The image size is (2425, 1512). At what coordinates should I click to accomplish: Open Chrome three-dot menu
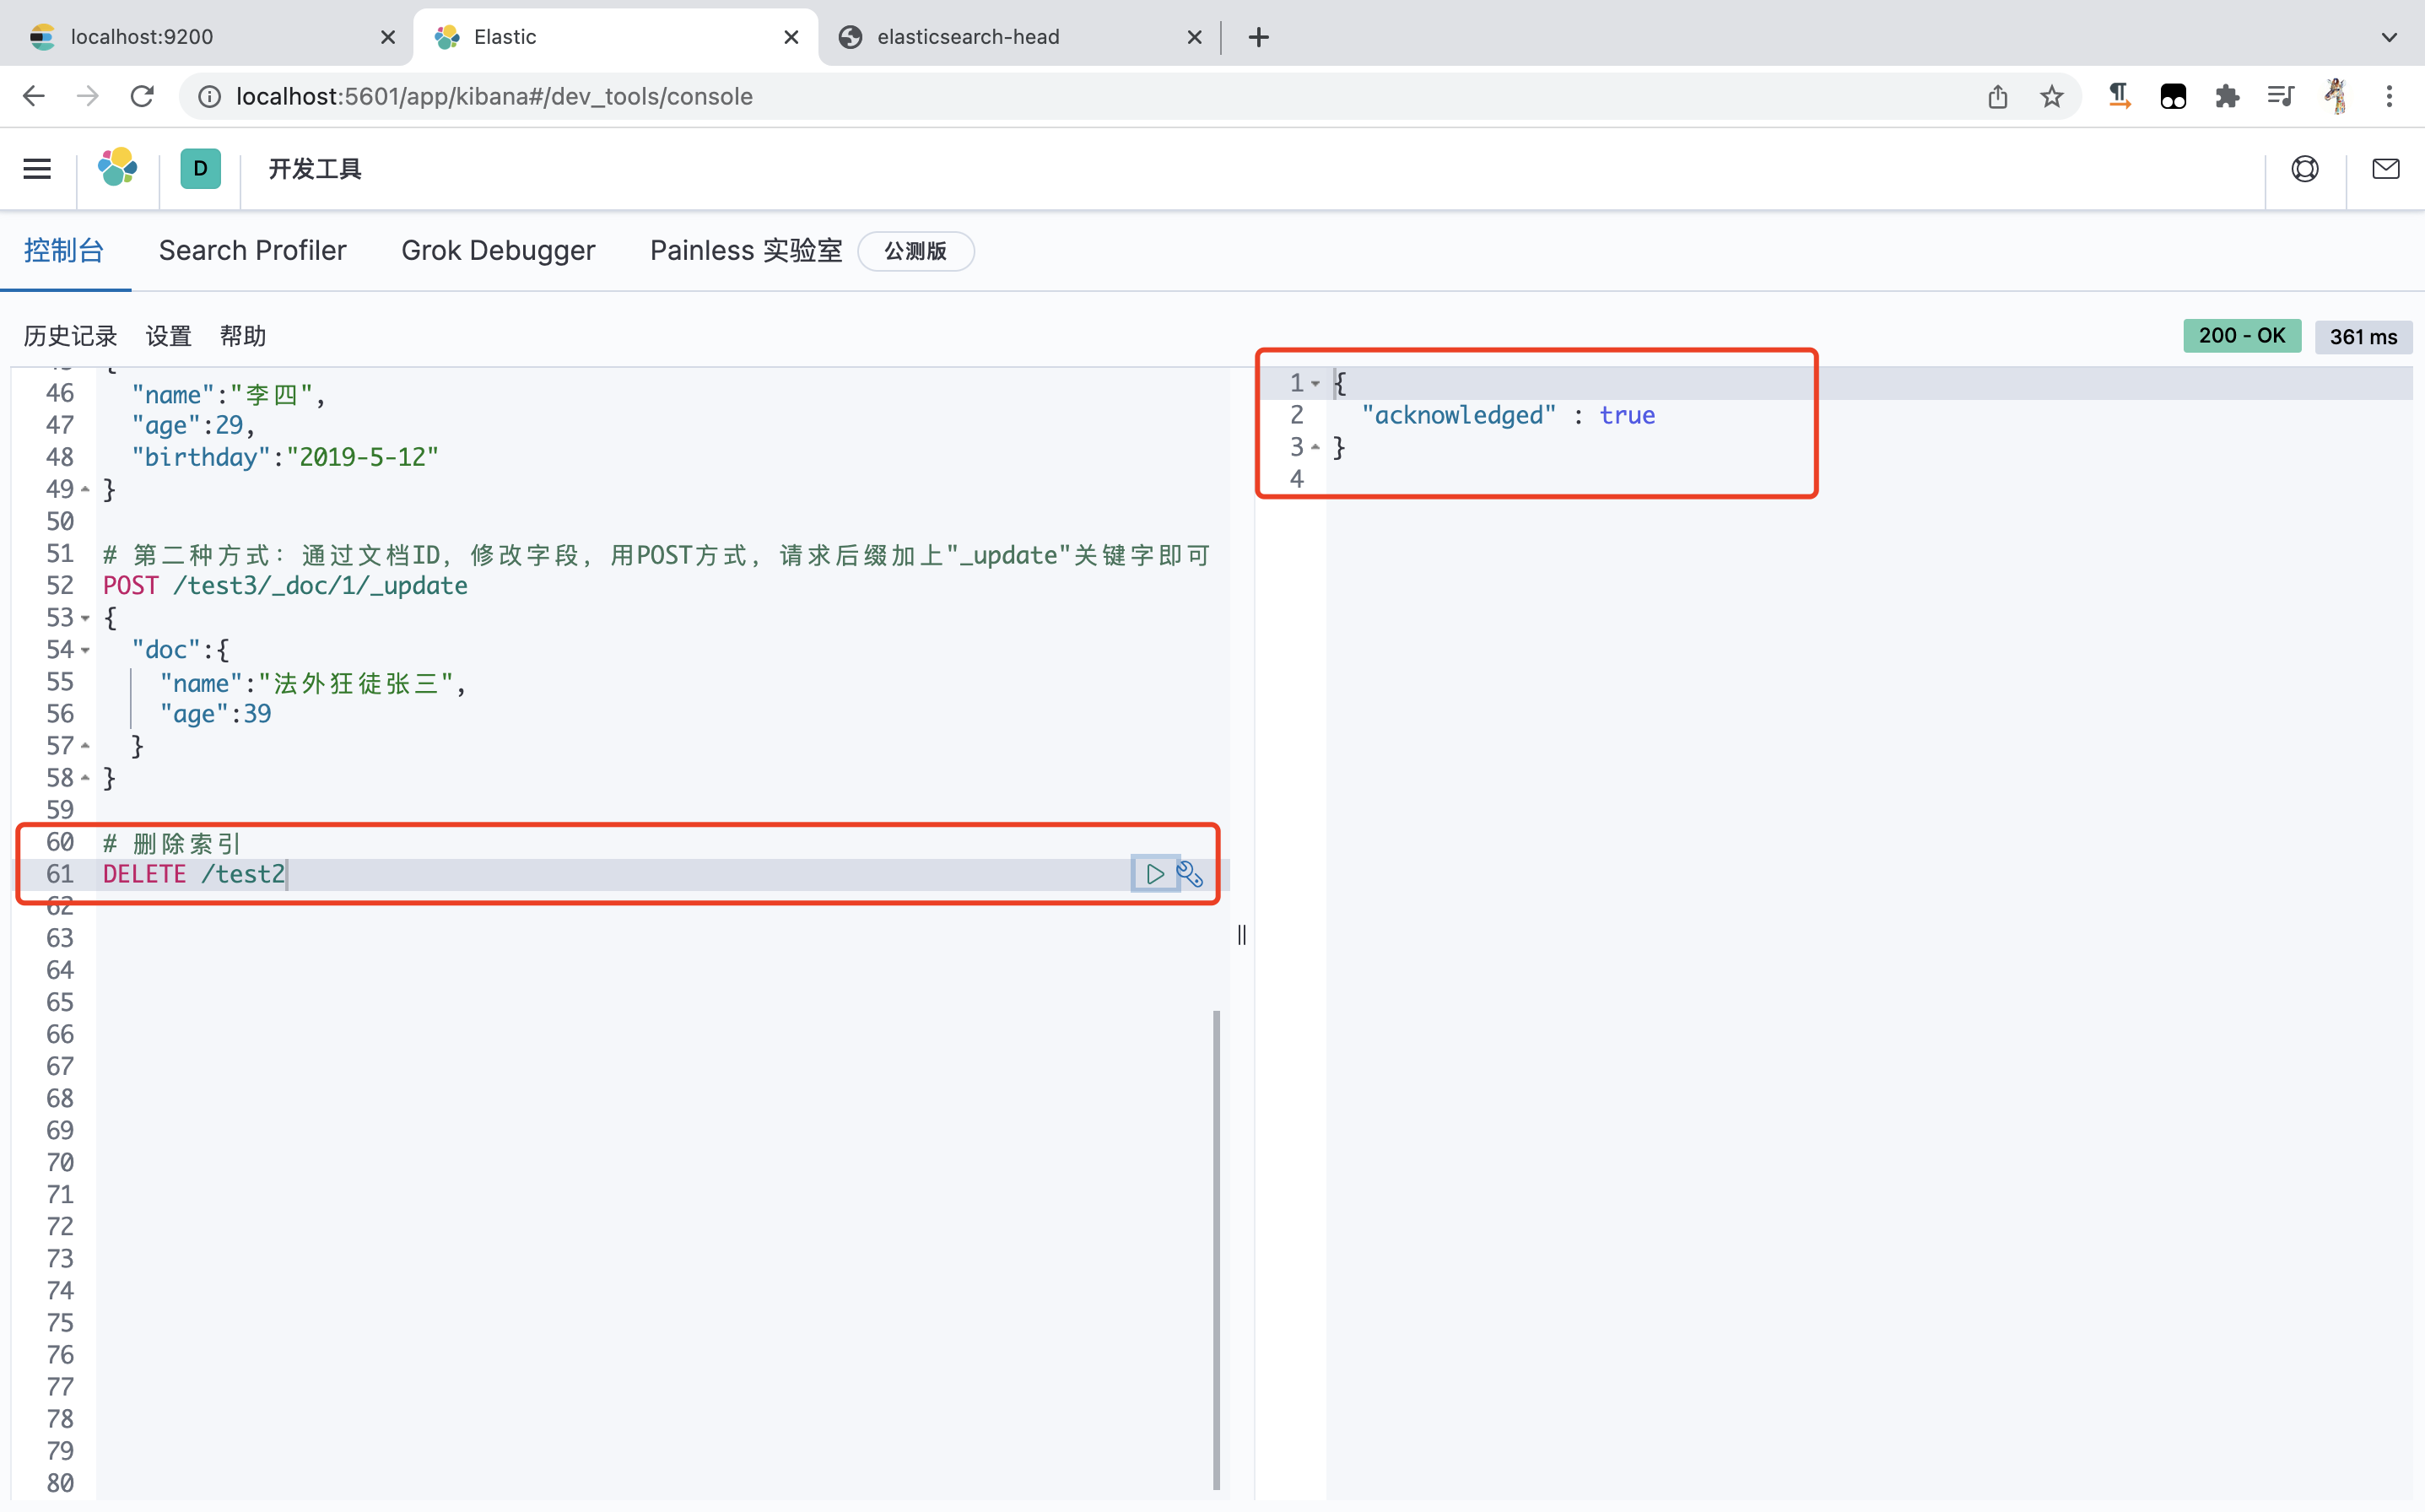click(2389, 96)
